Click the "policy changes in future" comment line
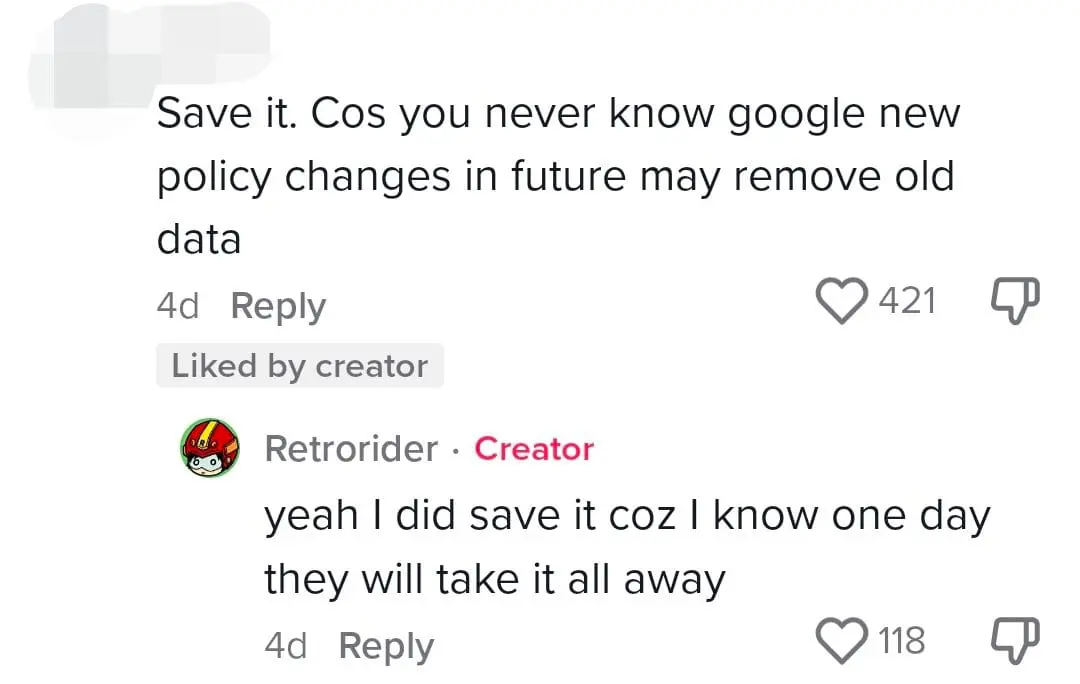1080x684 pixels. pyautogui.click(x=555, y=178)
